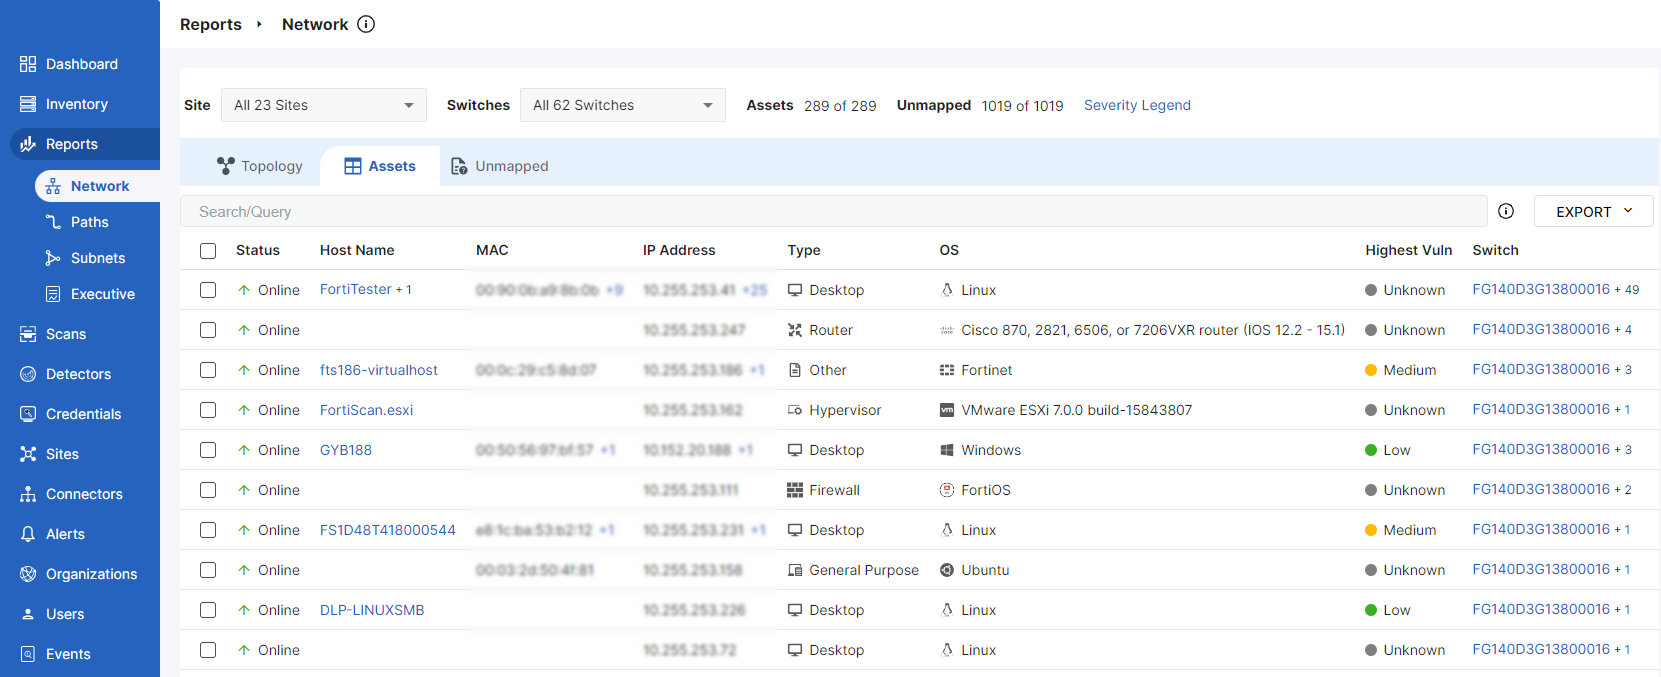The image size is (1661, 677).
Task: Check the box for FortiTester row
Action: pyautogui.click(x=208, y=290)
